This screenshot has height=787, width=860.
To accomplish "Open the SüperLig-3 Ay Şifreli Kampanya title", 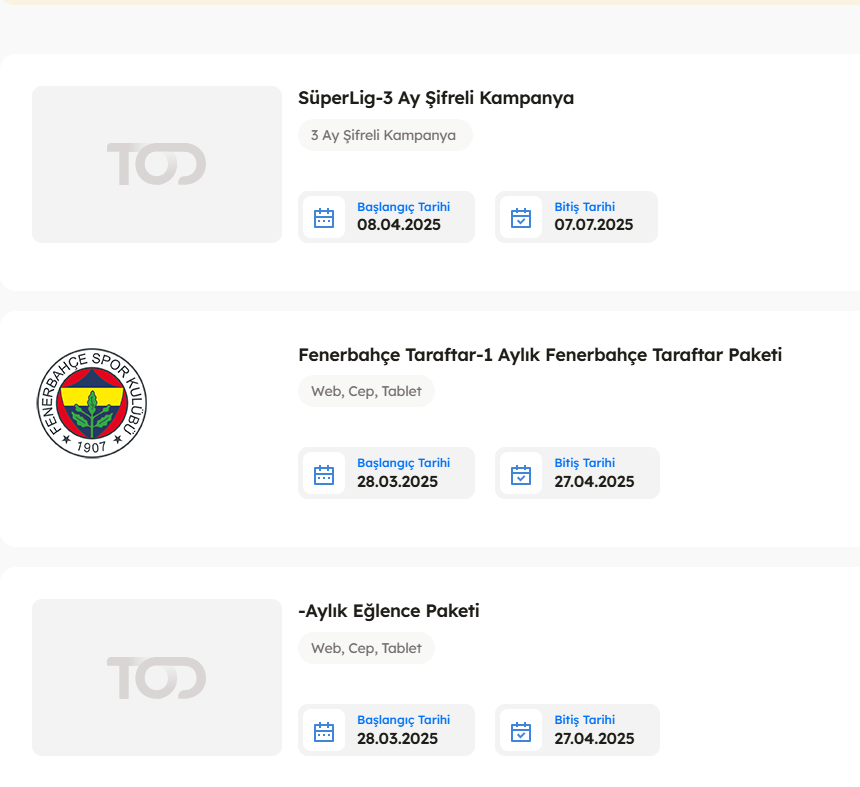I will [436, 98].
